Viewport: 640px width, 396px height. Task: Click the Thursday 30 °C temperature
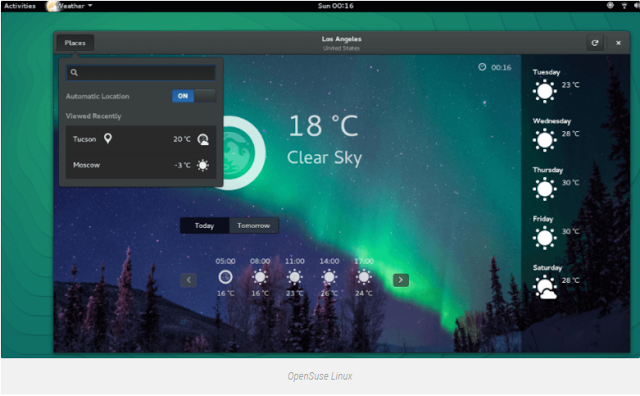571,182
